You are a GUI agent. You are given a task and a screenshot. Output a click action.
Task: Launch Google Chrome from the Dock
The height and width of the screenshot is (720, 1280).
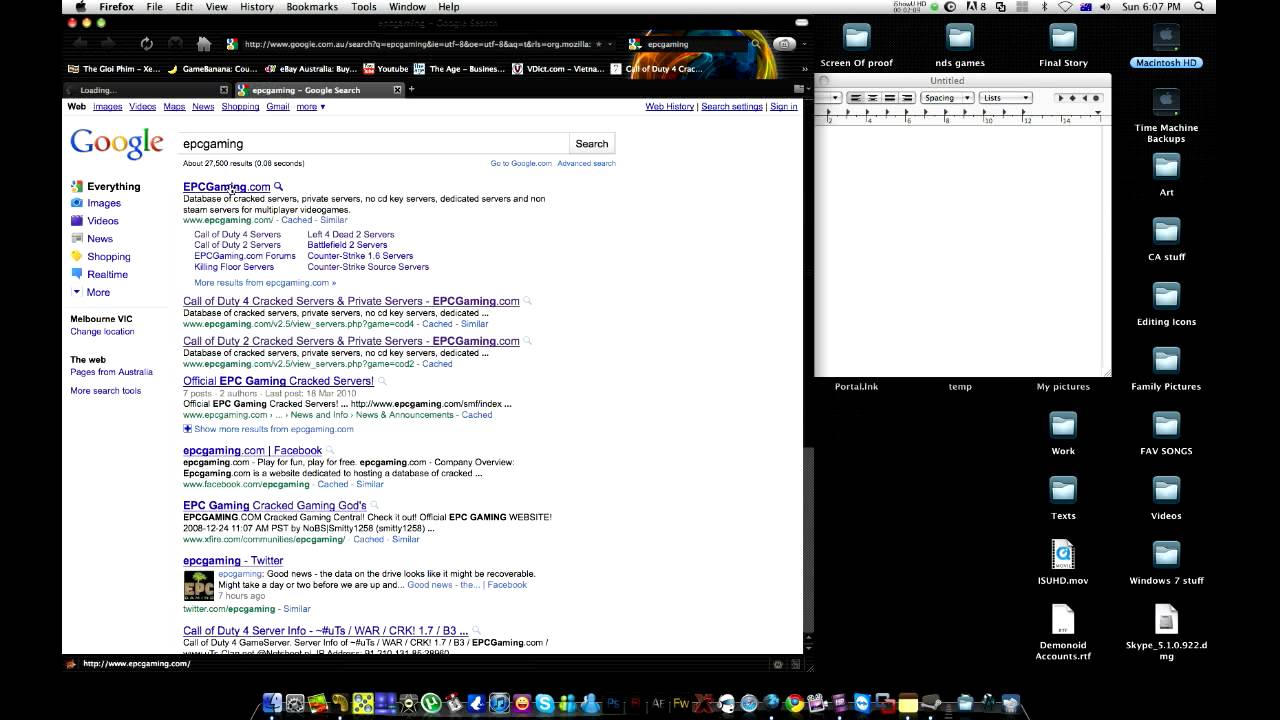(796, 703)
